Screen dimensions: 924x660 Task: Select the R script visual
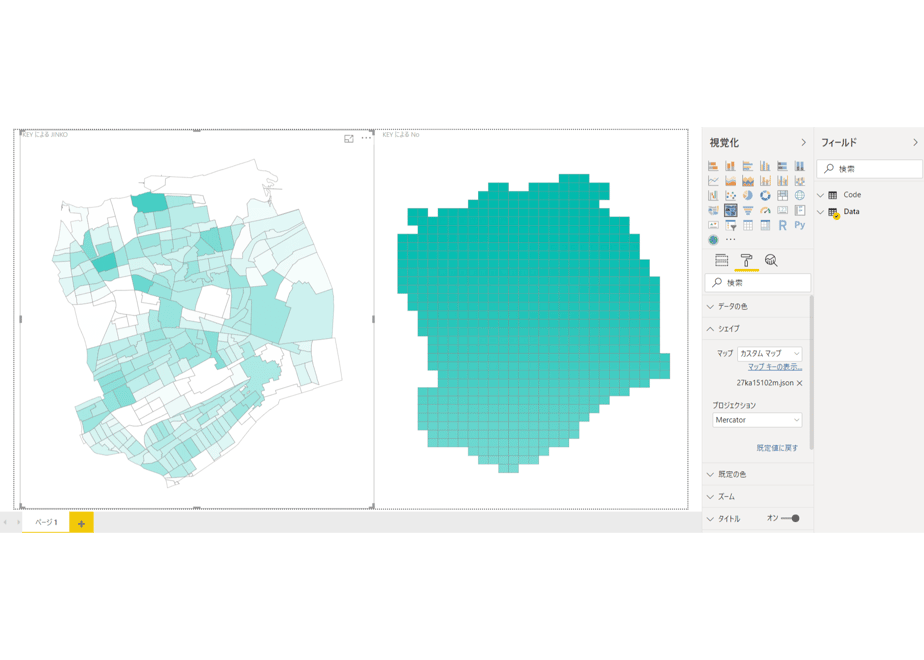coord(782,225)
